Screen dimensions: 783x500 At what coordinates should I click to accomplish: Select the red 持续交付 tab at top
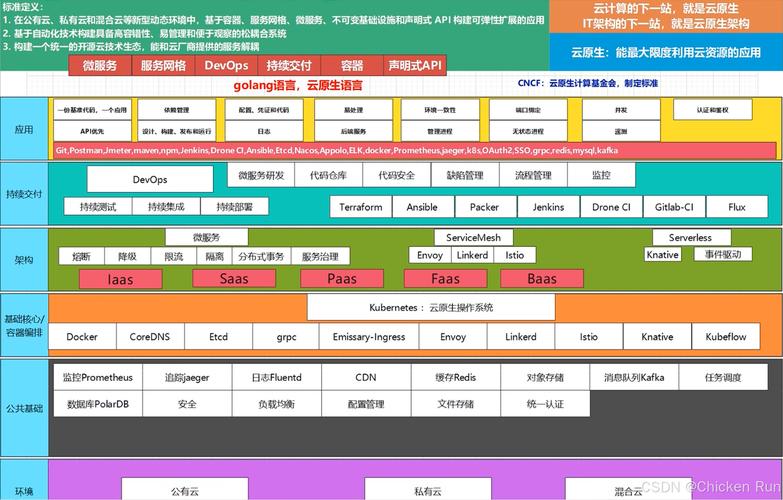click(x=289, y=65)
